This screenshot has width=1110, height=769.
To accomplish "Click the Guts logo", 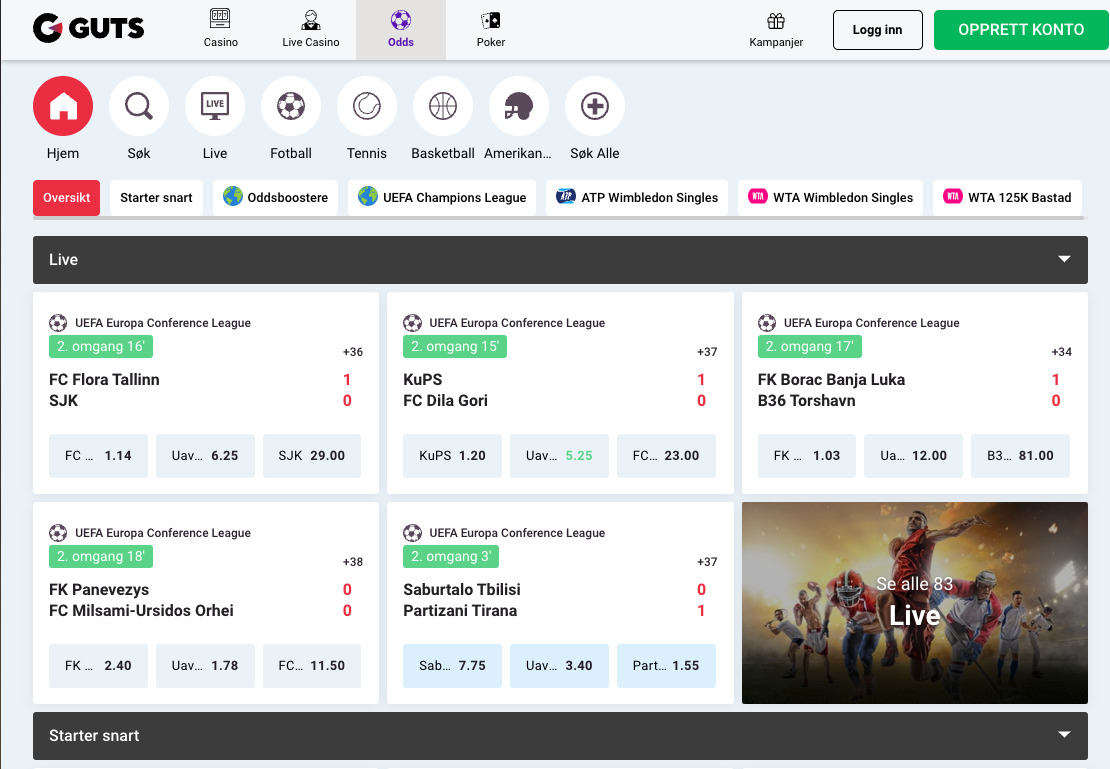I will pyautogui.click(x=88, y=28).
